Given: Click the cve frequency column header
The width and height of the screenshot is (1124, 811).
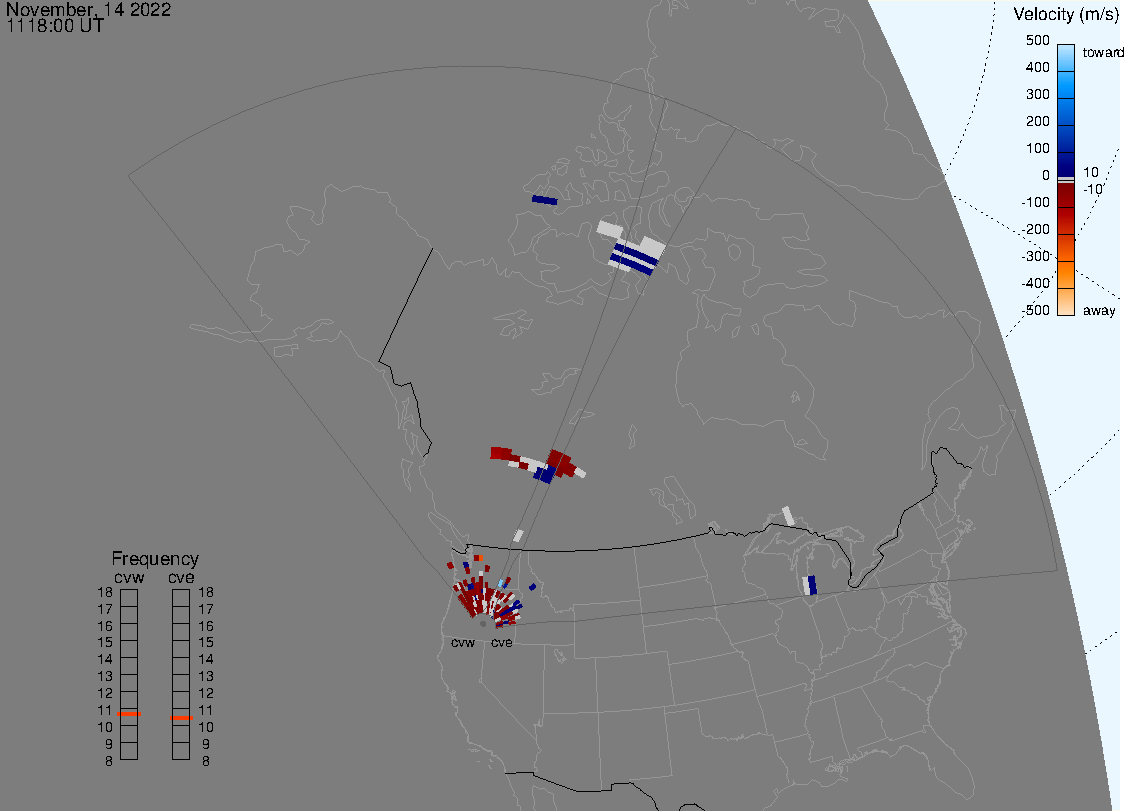Looking at the screenshot, I should click(181, 578).
